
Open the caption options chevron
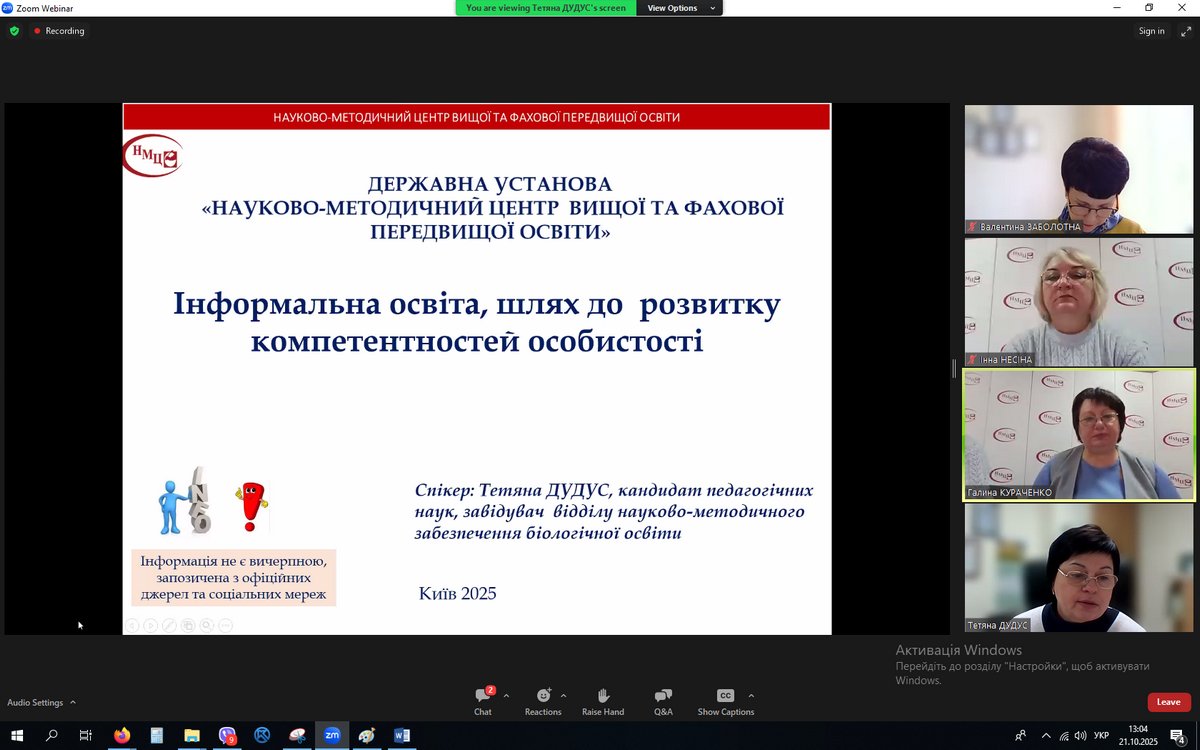(751, 695)
